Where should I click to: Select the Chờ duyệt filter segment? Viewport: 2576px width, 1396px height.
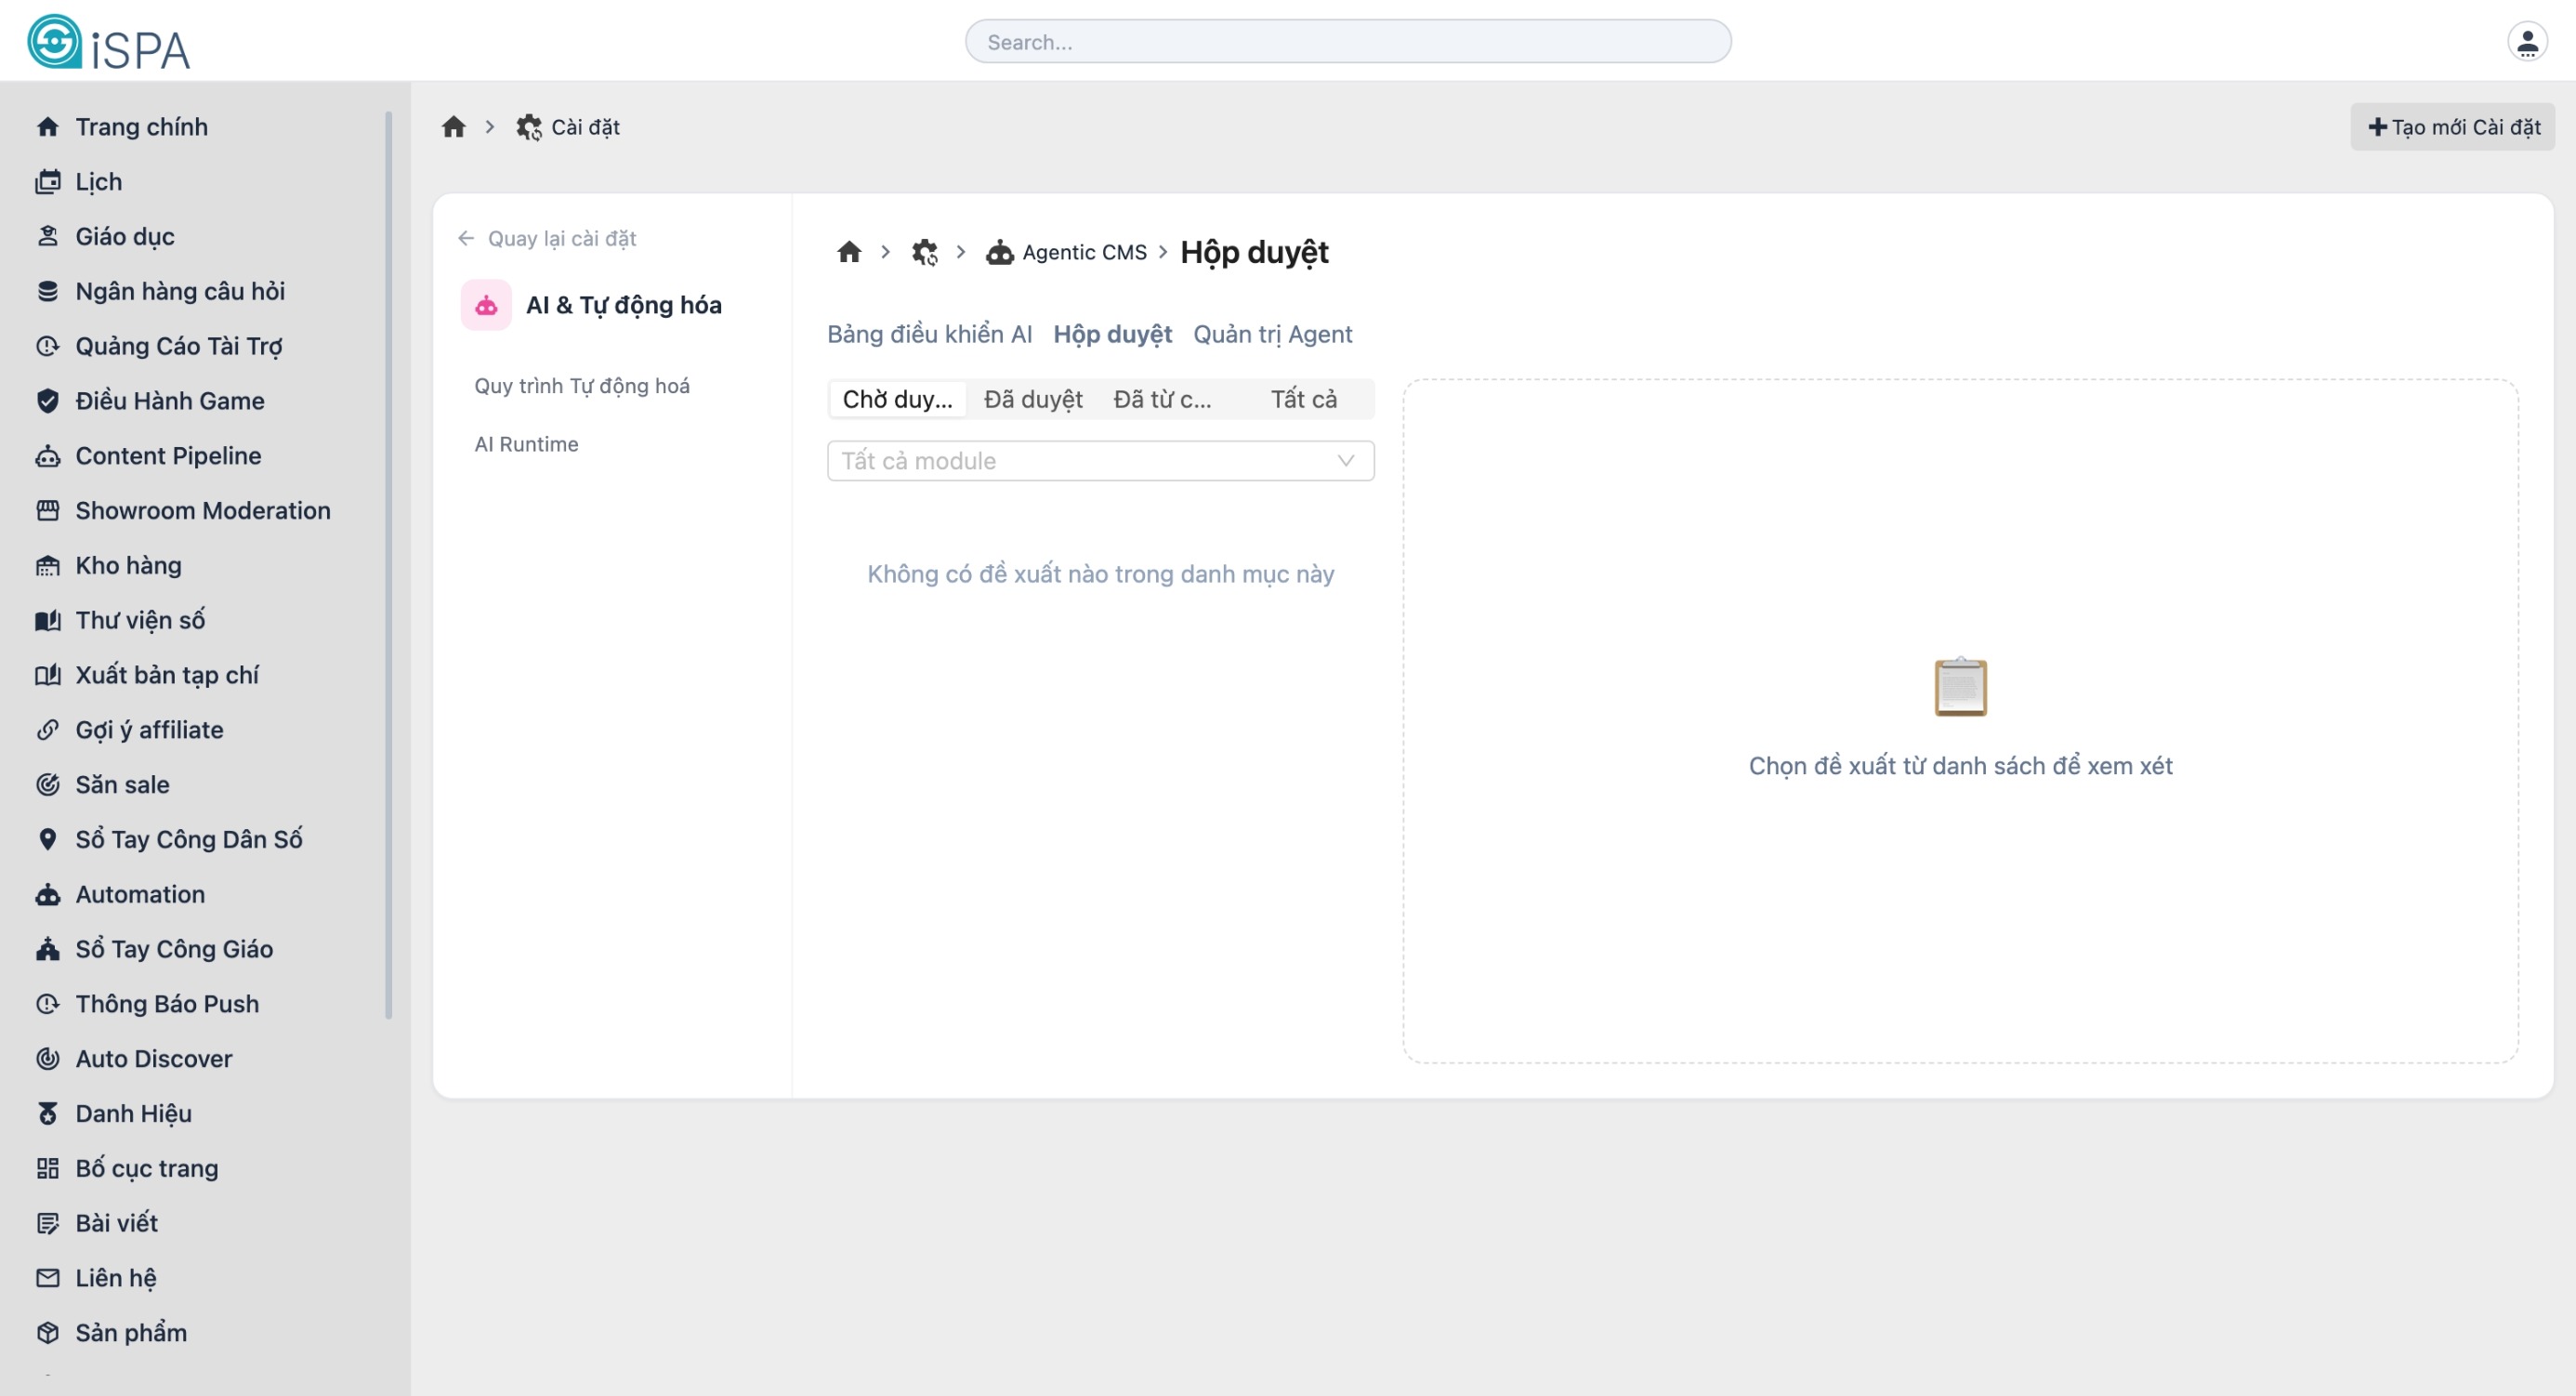tap(897, 399)
